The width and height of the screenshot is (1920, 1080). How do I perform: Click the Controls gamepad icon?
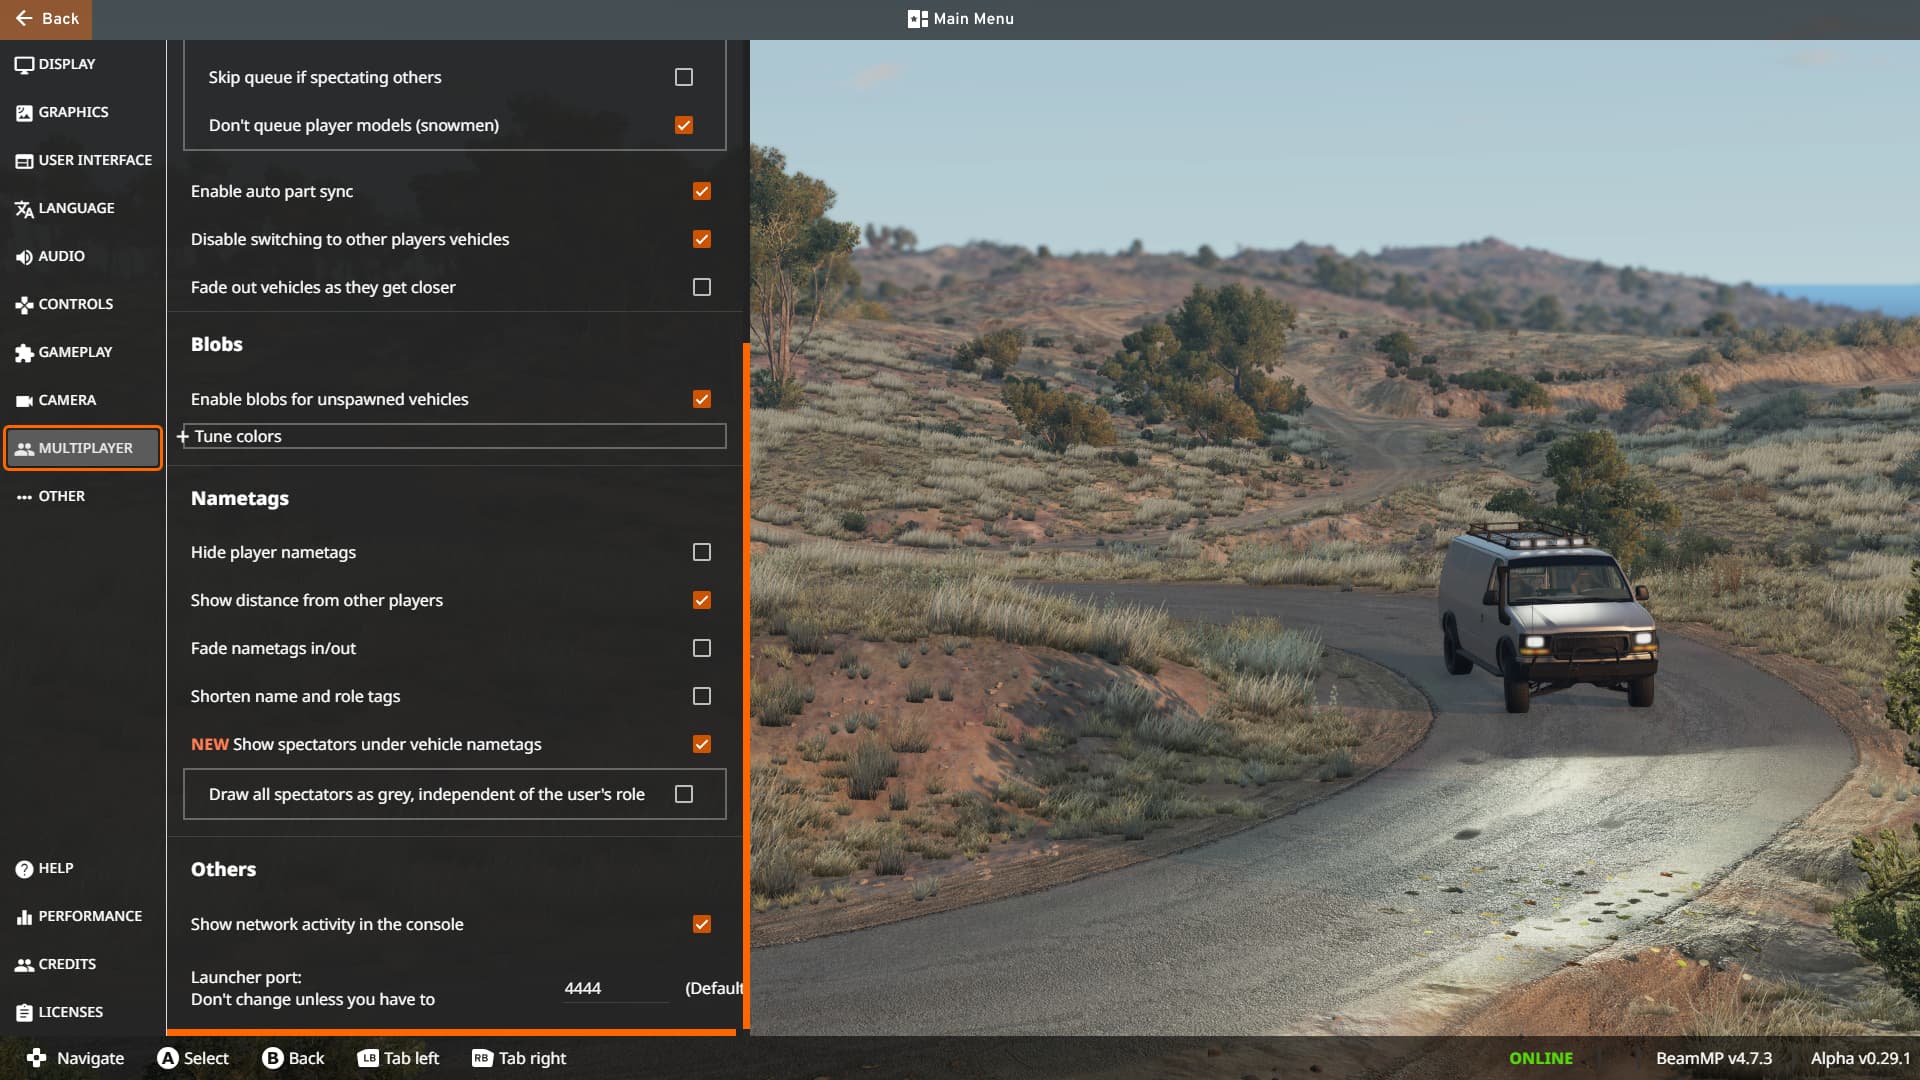pos(24,305)
